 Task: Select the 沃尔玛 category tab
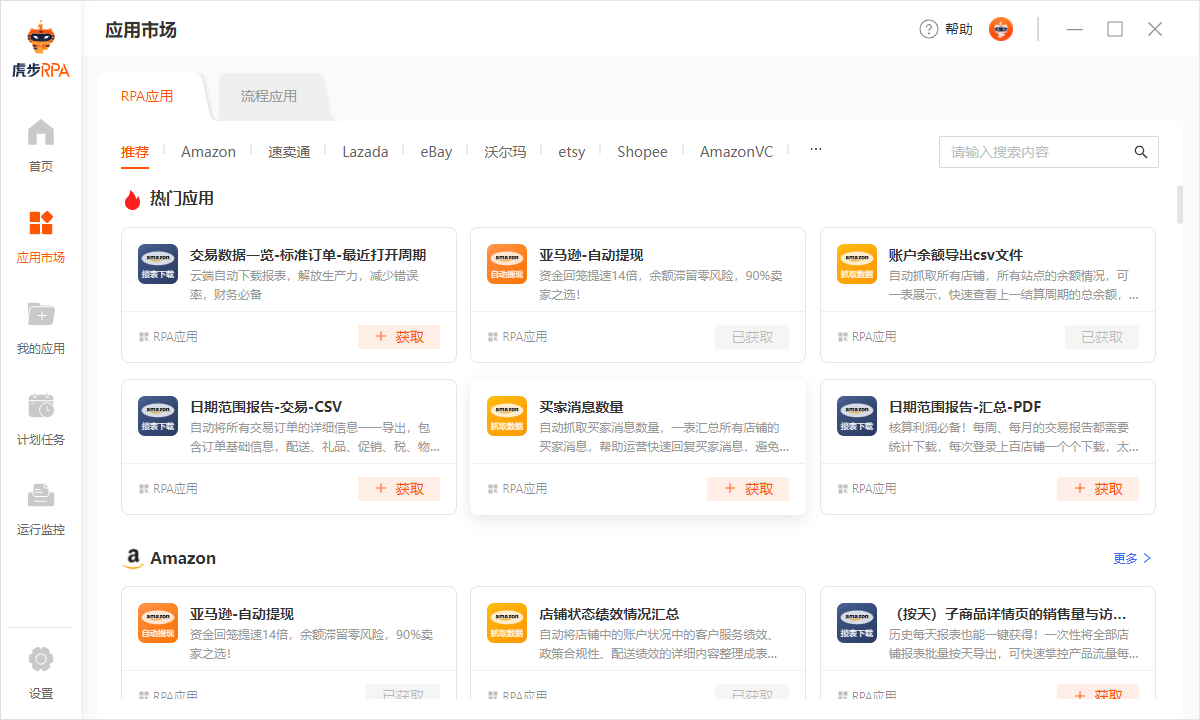tap(505, 152)
